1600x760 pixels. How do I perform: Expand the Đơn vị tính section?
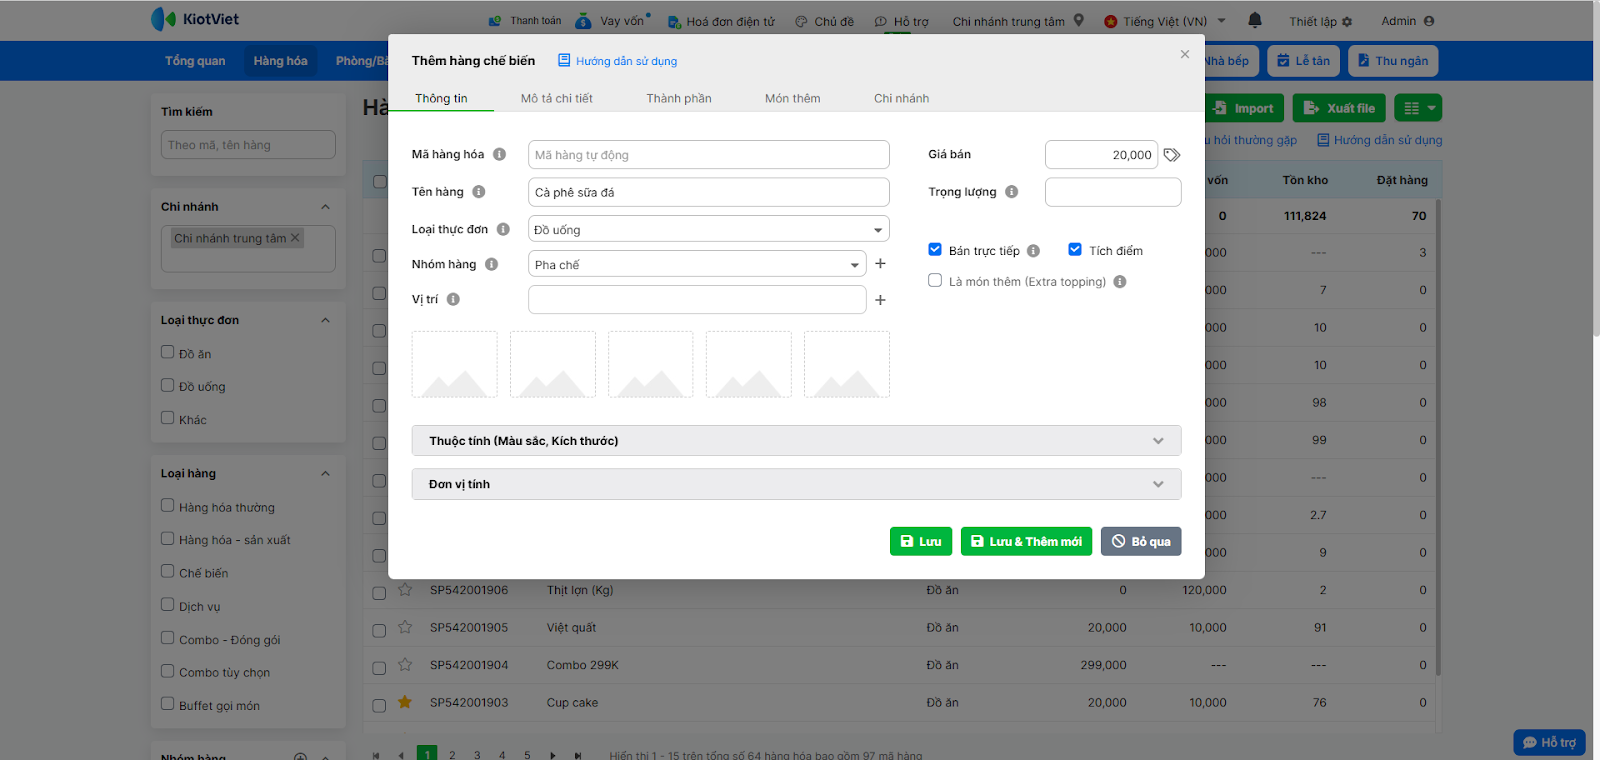click(x=796, y=484)
